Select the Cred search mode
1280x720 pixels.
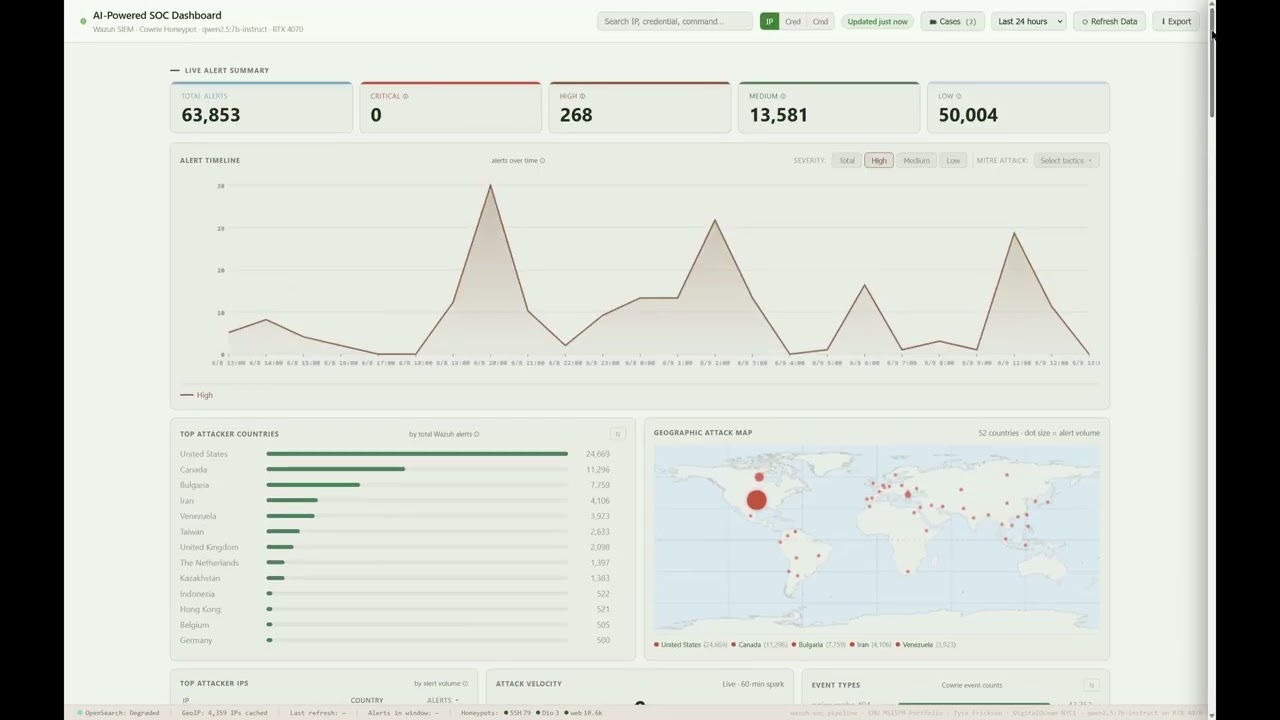[x=792, y=21]
